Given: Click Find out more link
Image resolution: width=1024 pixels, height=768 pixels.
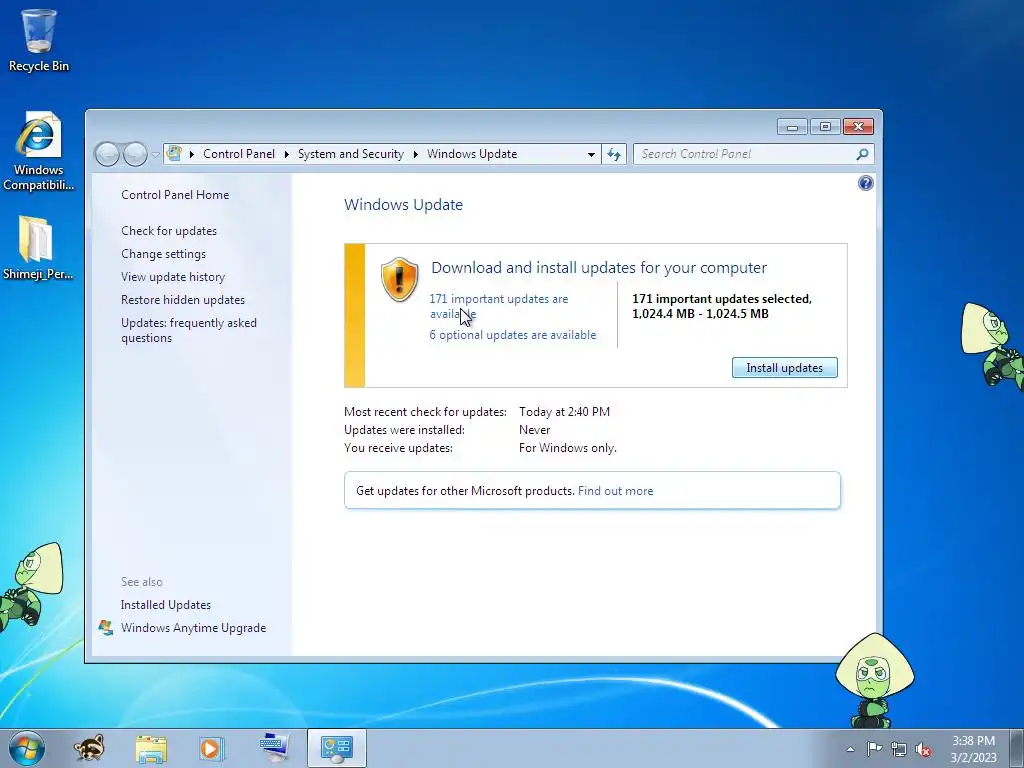Looking at the screenshot, I should click(x=615, y=491).
